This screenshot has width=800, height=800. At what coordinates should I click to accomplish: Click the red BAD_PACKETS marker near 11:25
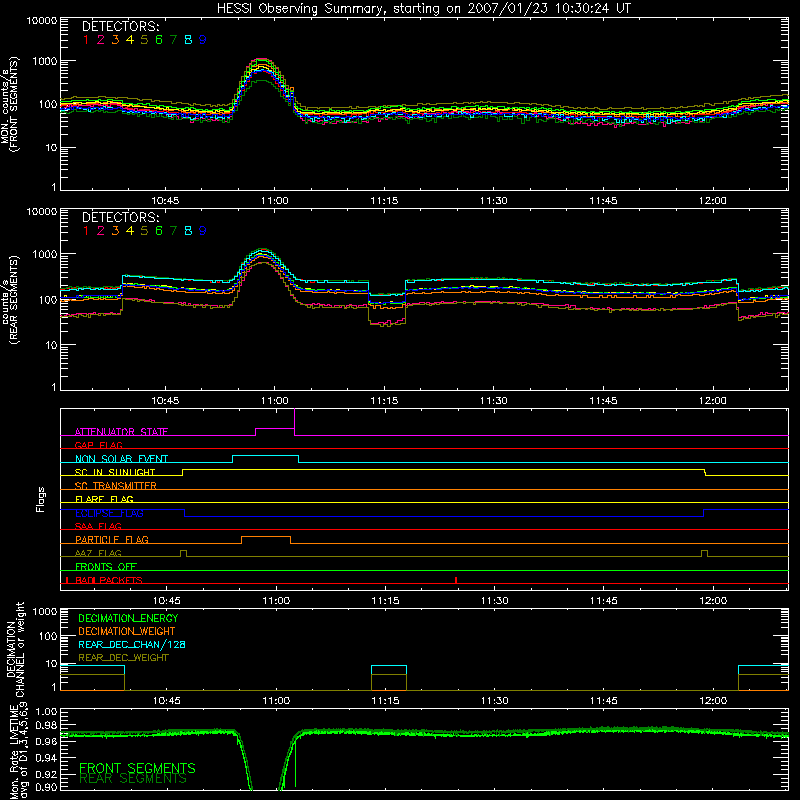coord(456,580)
